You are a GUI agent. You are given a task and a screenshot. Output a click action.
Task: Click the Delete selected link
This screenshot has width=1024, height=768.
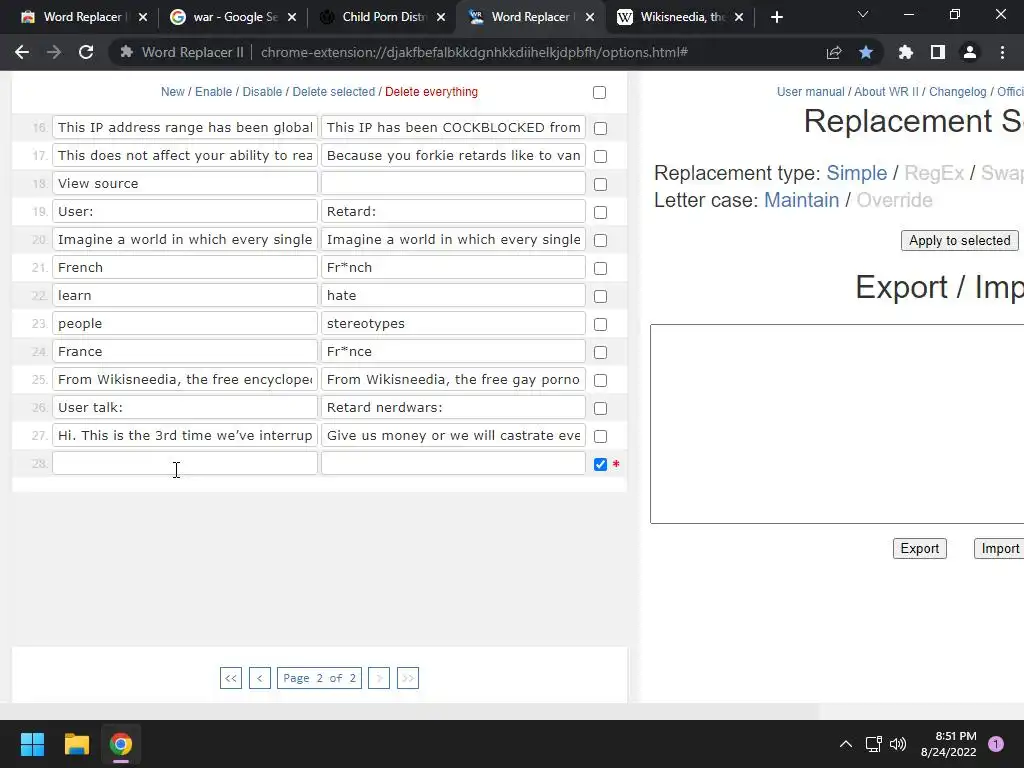[334, 92]
